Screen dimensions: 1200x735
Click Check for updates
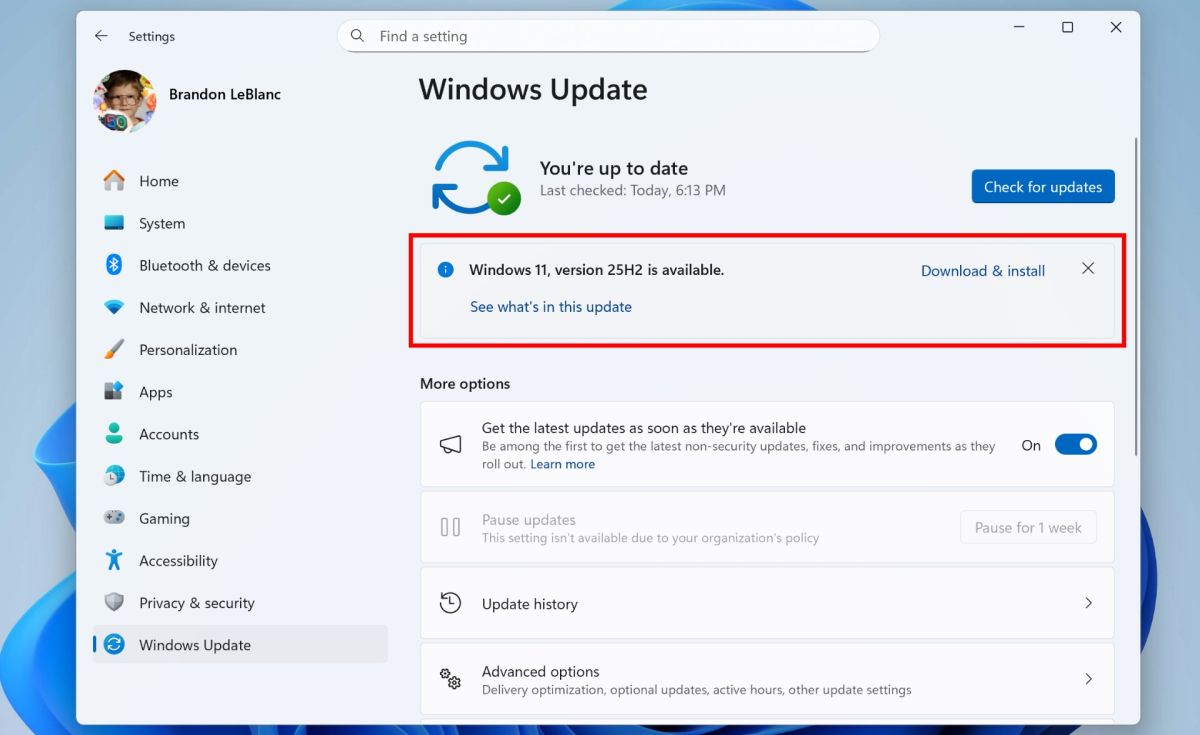tap(1042, 186)
